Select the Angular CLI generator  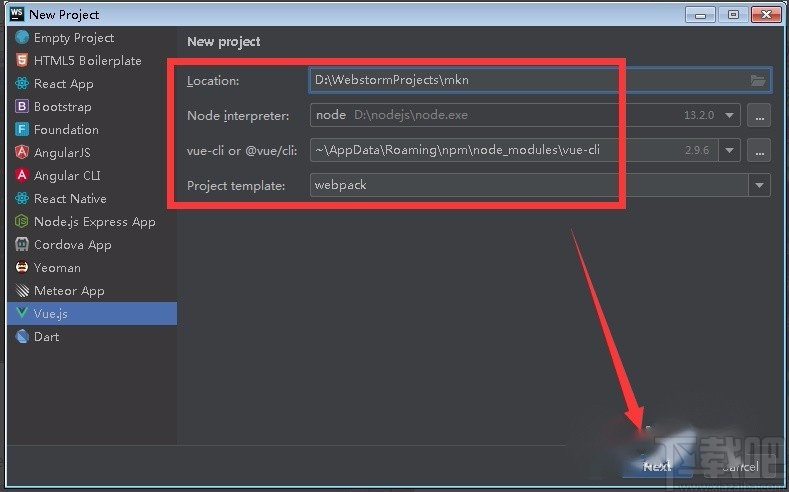[92, 176]
